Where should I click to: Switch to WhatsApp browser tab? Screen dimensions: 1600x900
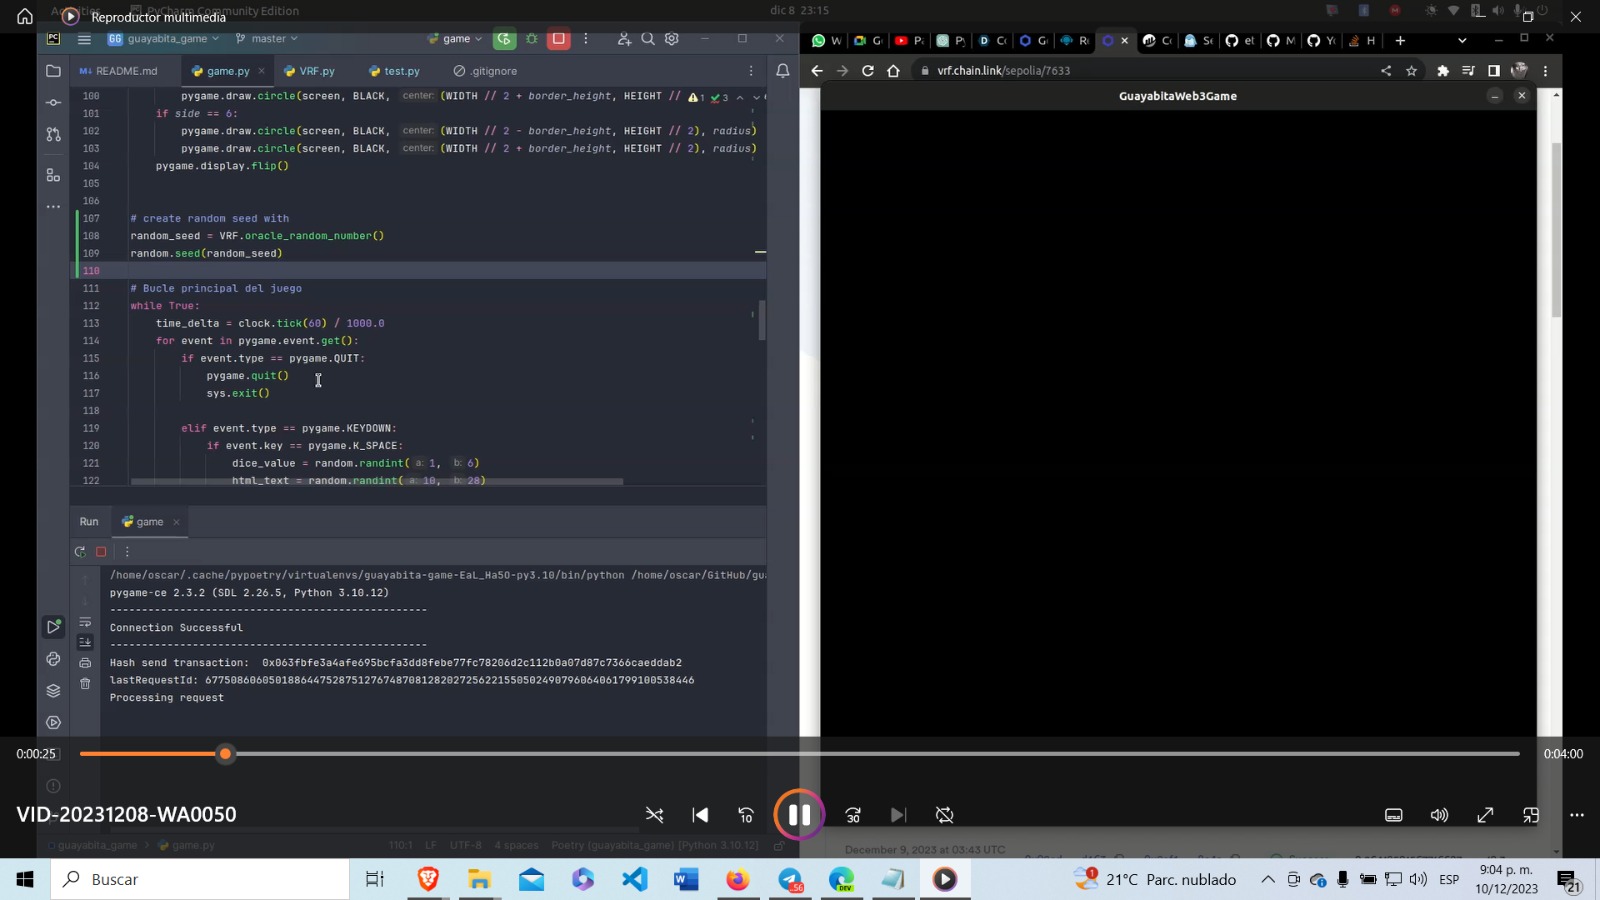click(x=826, y=41)
